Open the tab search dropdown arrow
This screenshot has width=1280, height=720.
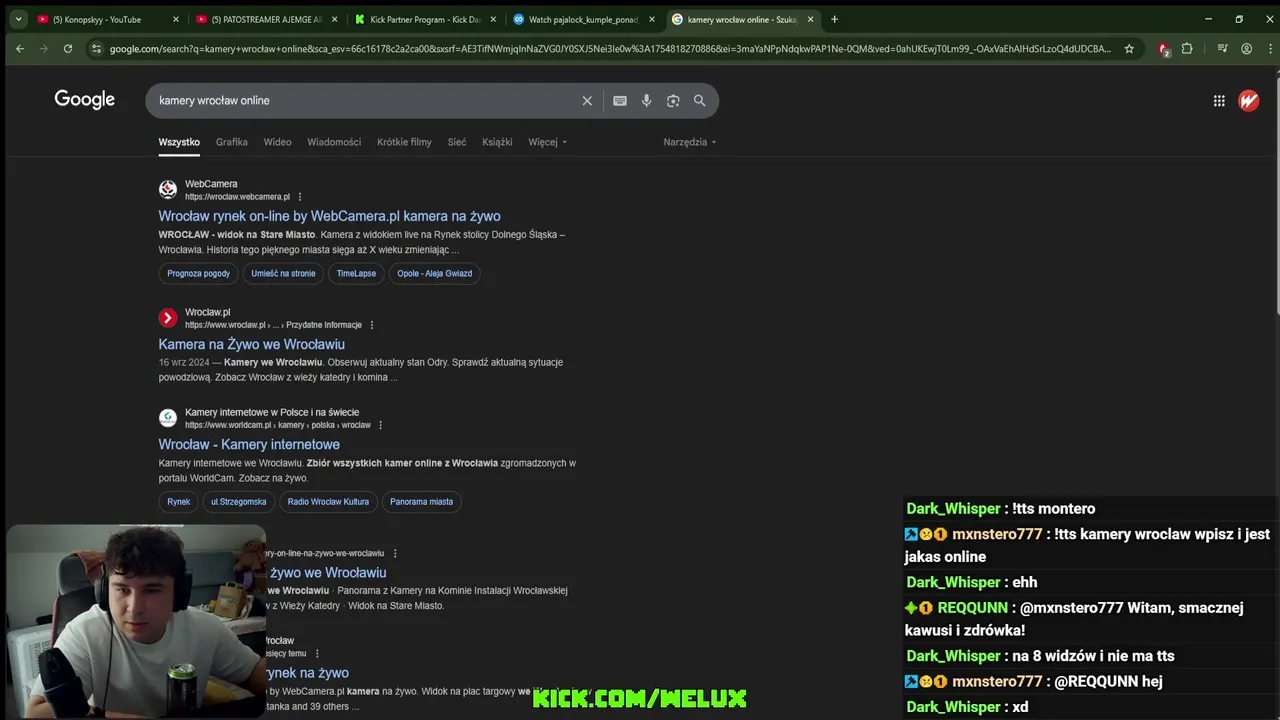click(x=18, y=19)
